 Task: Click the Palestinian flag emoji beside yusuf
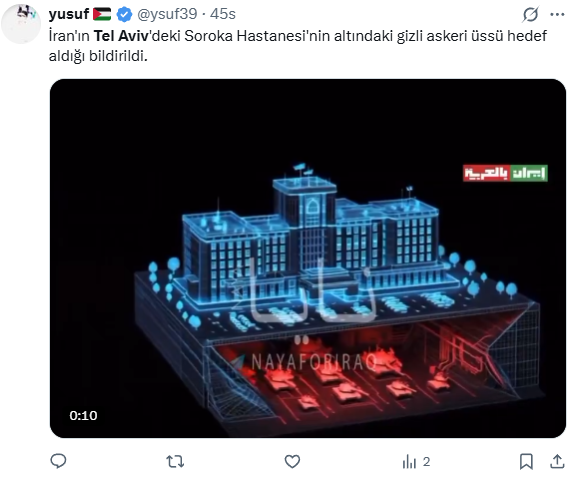[102, 14]
